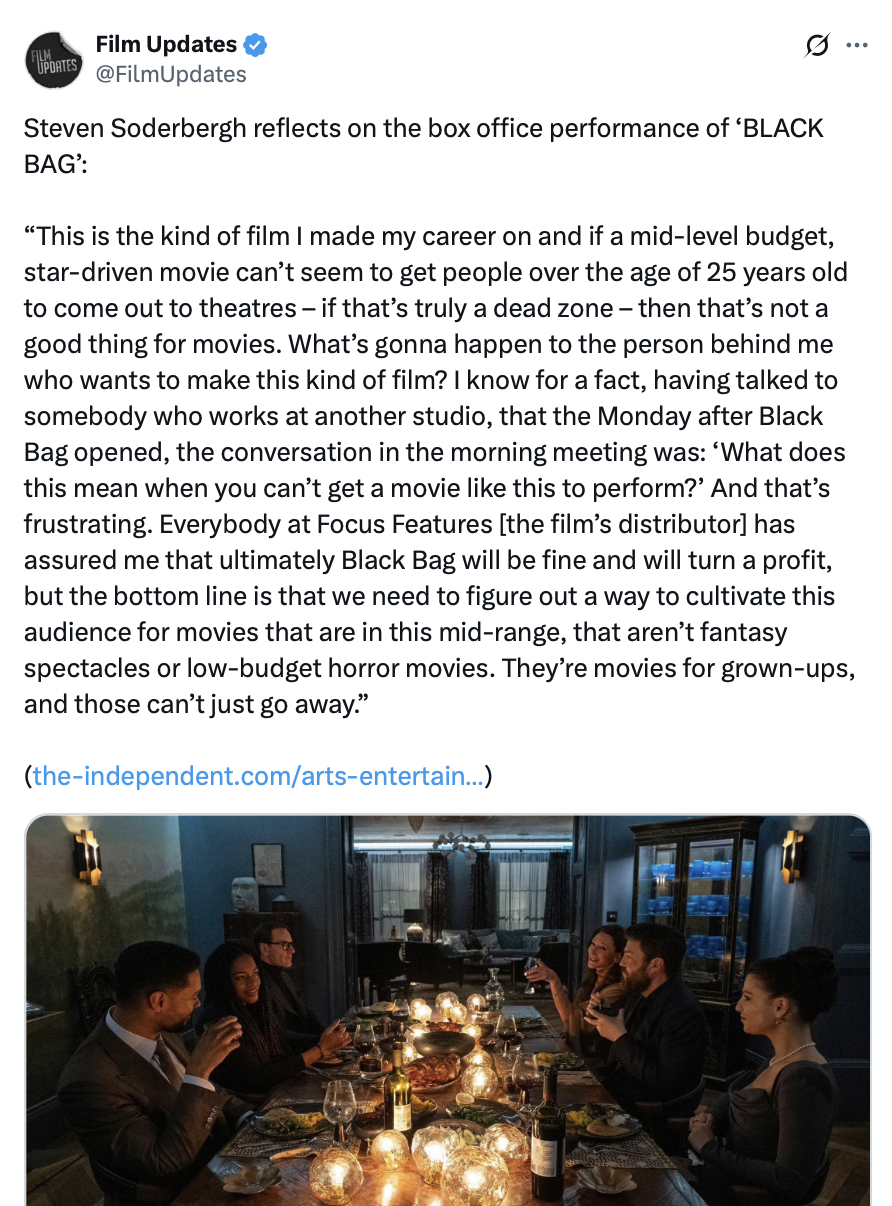Screen dimensions: 892x1206
Task: Click the right wall sconce in the photo
Action: tap(792, 853)
